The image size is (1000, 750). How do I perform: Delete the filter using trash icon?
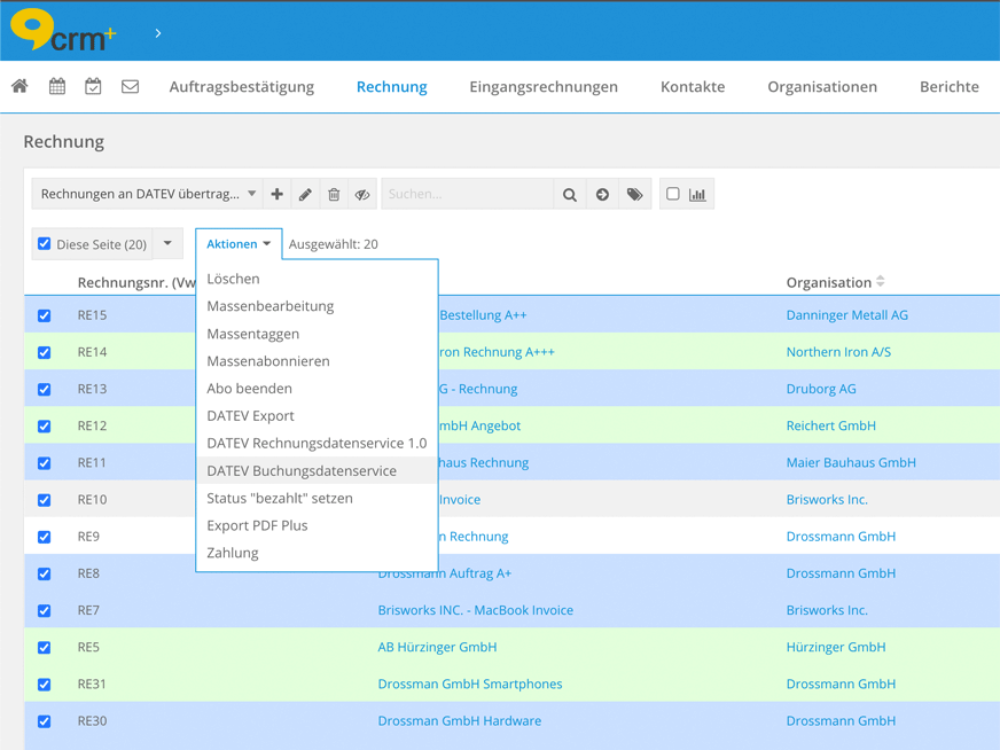334,194
